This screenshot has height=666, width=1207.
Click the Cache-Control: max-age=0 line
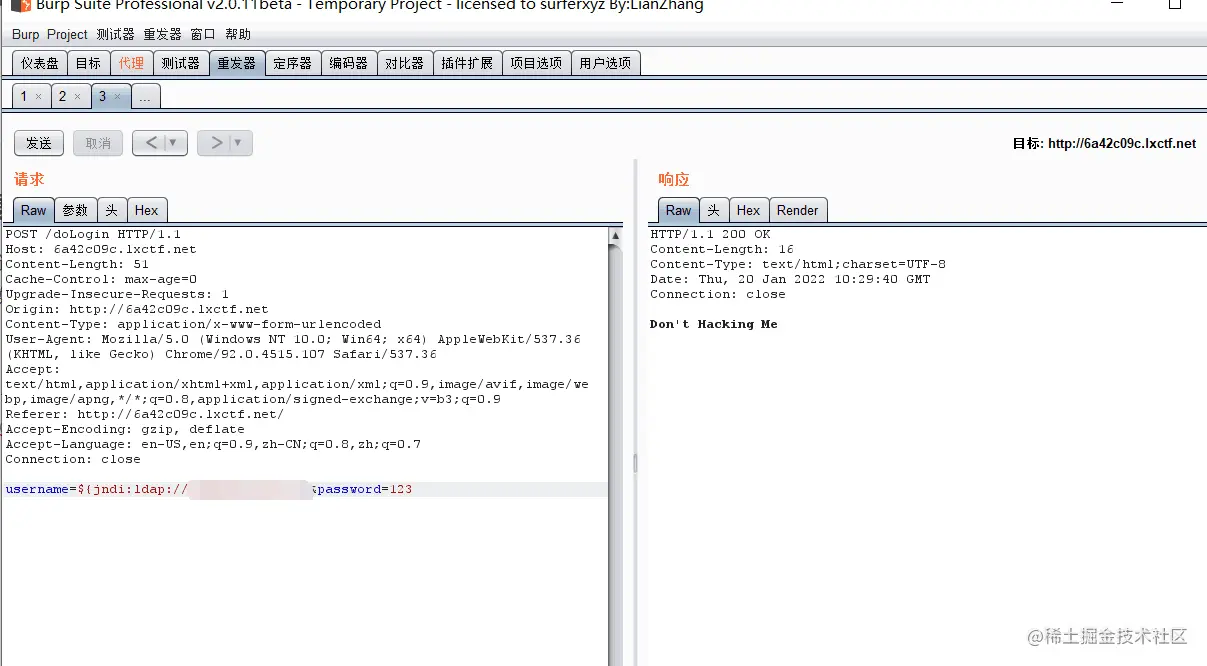[101, 279]
